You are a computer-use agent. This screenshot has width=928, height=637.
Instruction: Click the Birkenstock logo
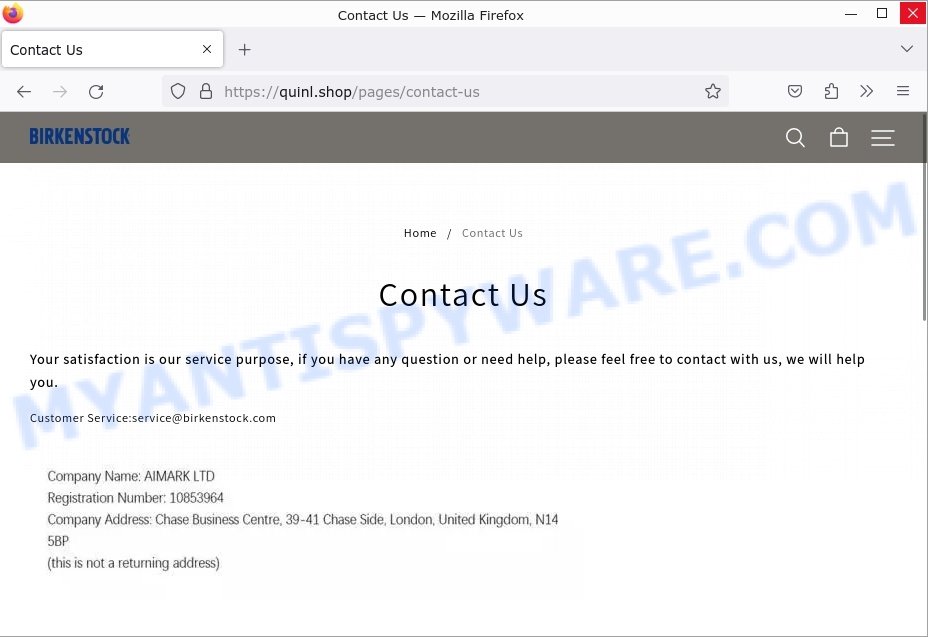pos(79,137)
